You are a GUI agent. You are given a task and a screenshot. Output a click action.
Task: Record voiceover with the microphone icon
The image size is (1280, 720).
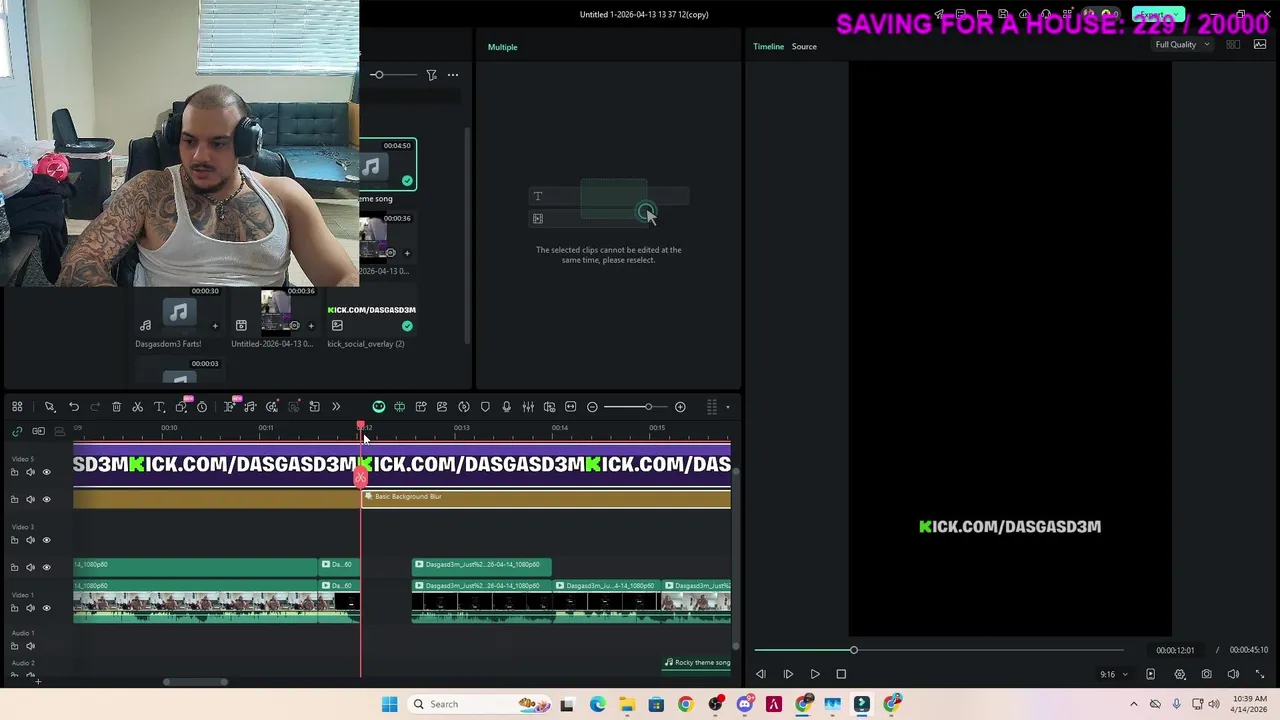(507, 407)
